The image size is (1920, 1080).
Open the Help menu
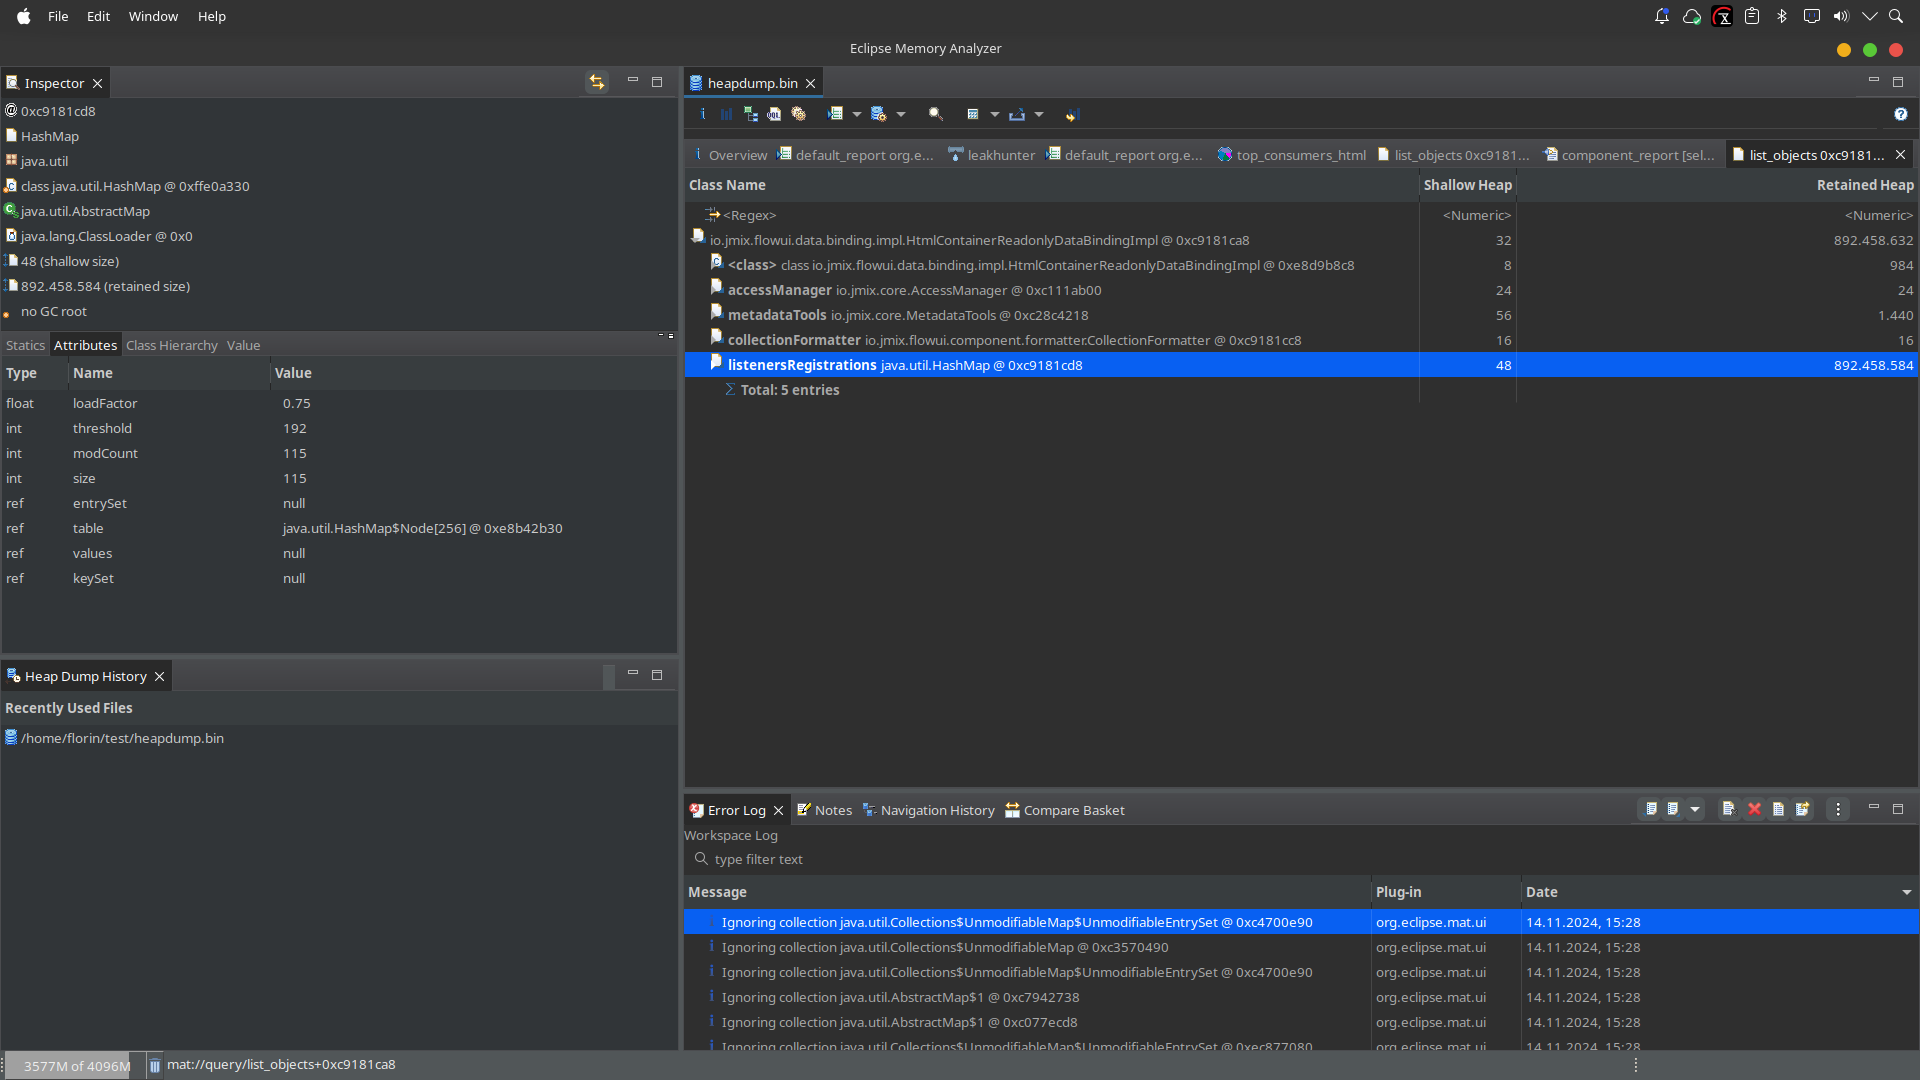click(x=212, y=16)
